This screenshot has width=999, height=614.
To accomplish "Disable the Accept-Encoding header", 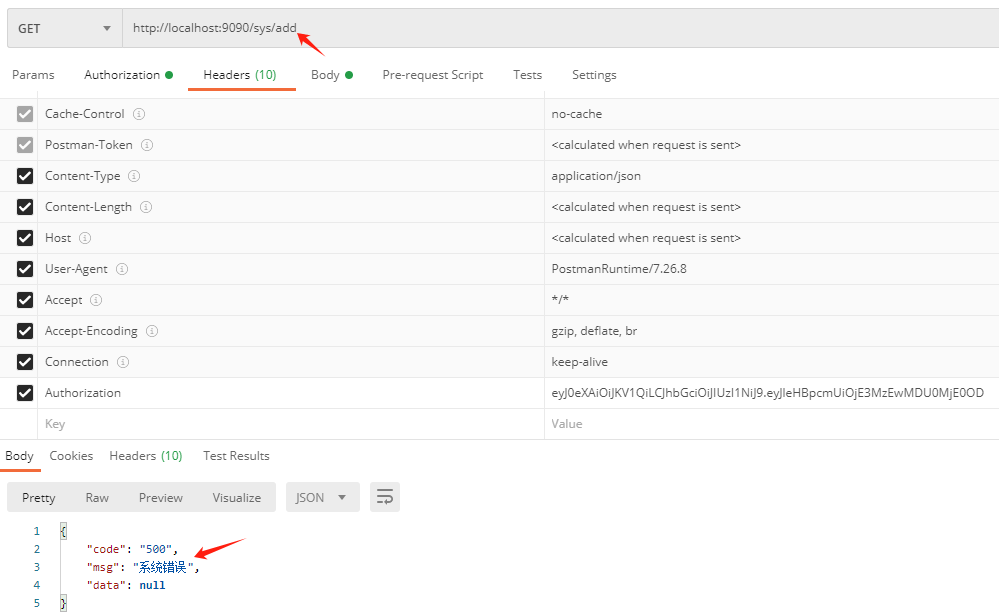I will coord(25,331).
